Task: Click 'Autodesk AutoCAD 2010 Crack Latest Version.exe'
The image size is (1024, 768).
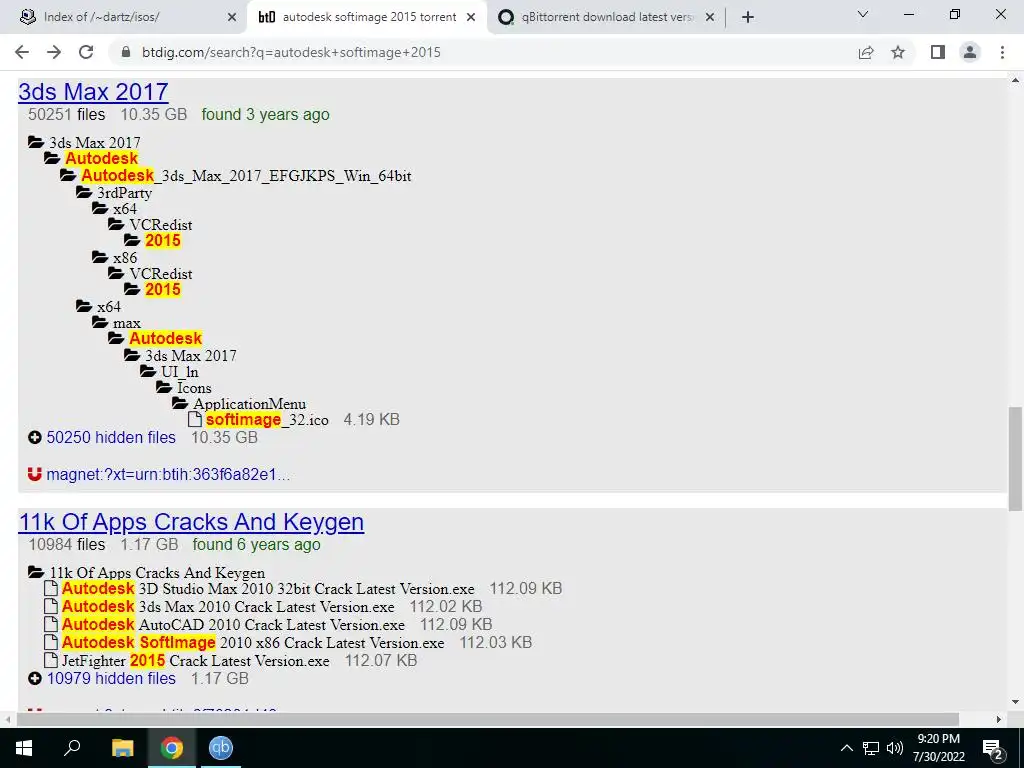Action: pos(233,624)
